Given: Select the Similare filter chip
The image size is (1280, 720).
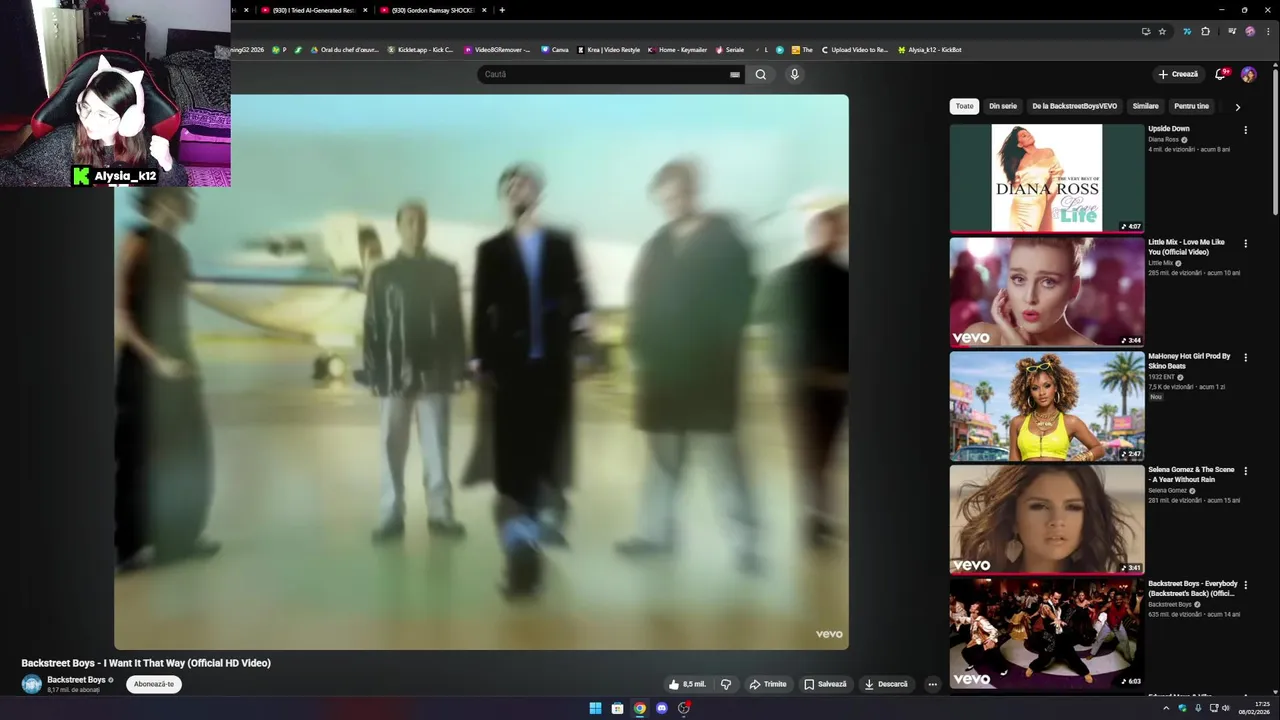Looking at the screenshot, I should pyautogui.click(x=1146, y=106).
